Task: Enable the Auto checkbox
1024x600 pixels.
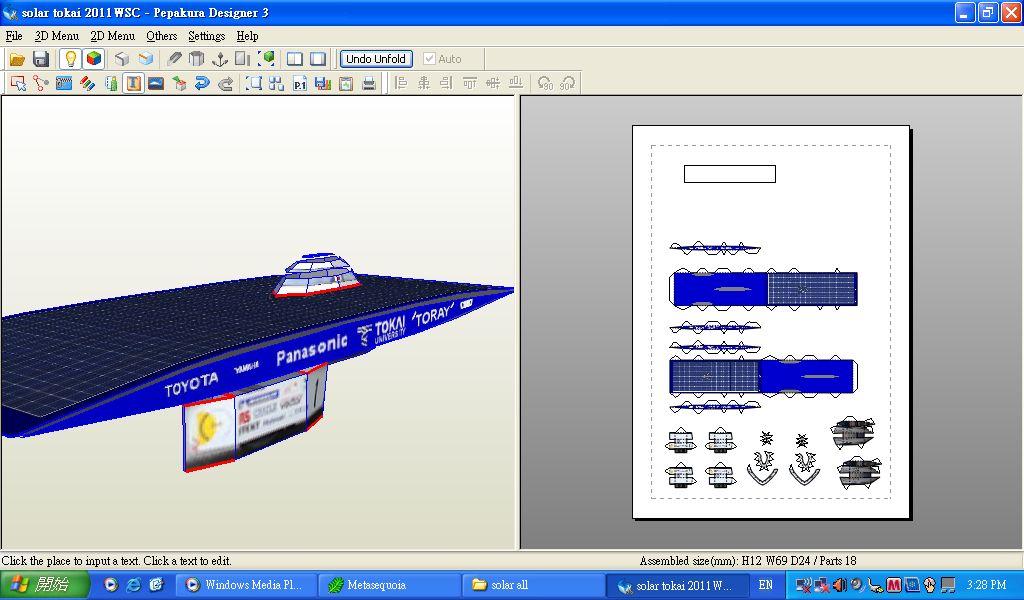Action: coord(430,59)
